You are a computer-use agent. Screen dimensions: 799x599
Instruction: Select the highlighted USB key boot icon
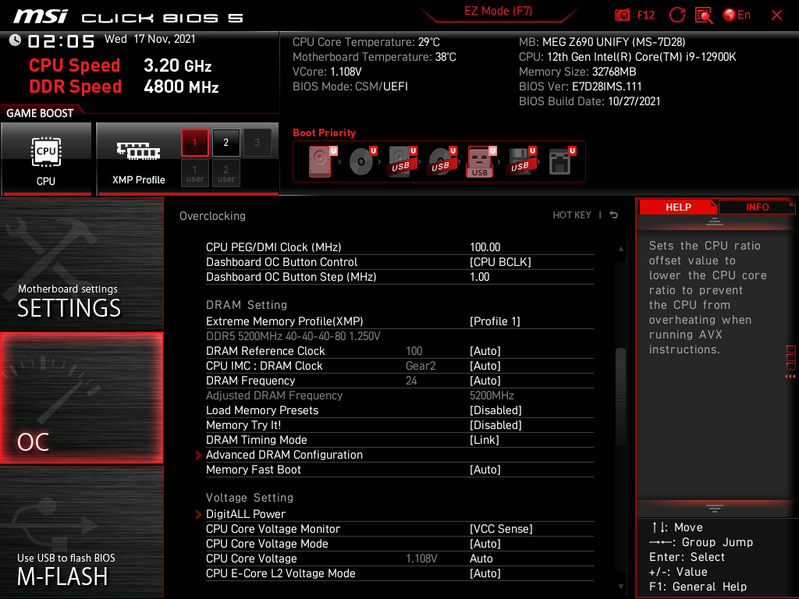click(x=481, y=161)
